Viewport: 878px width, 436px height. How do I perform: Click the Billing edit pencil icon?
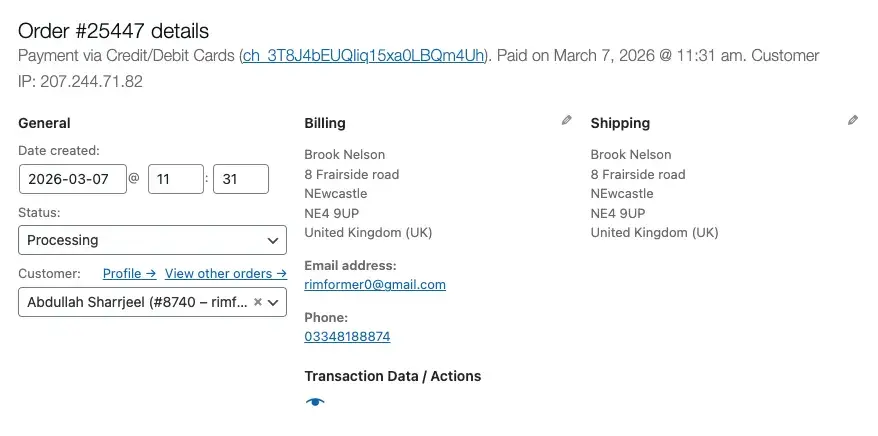pos(567,120)
